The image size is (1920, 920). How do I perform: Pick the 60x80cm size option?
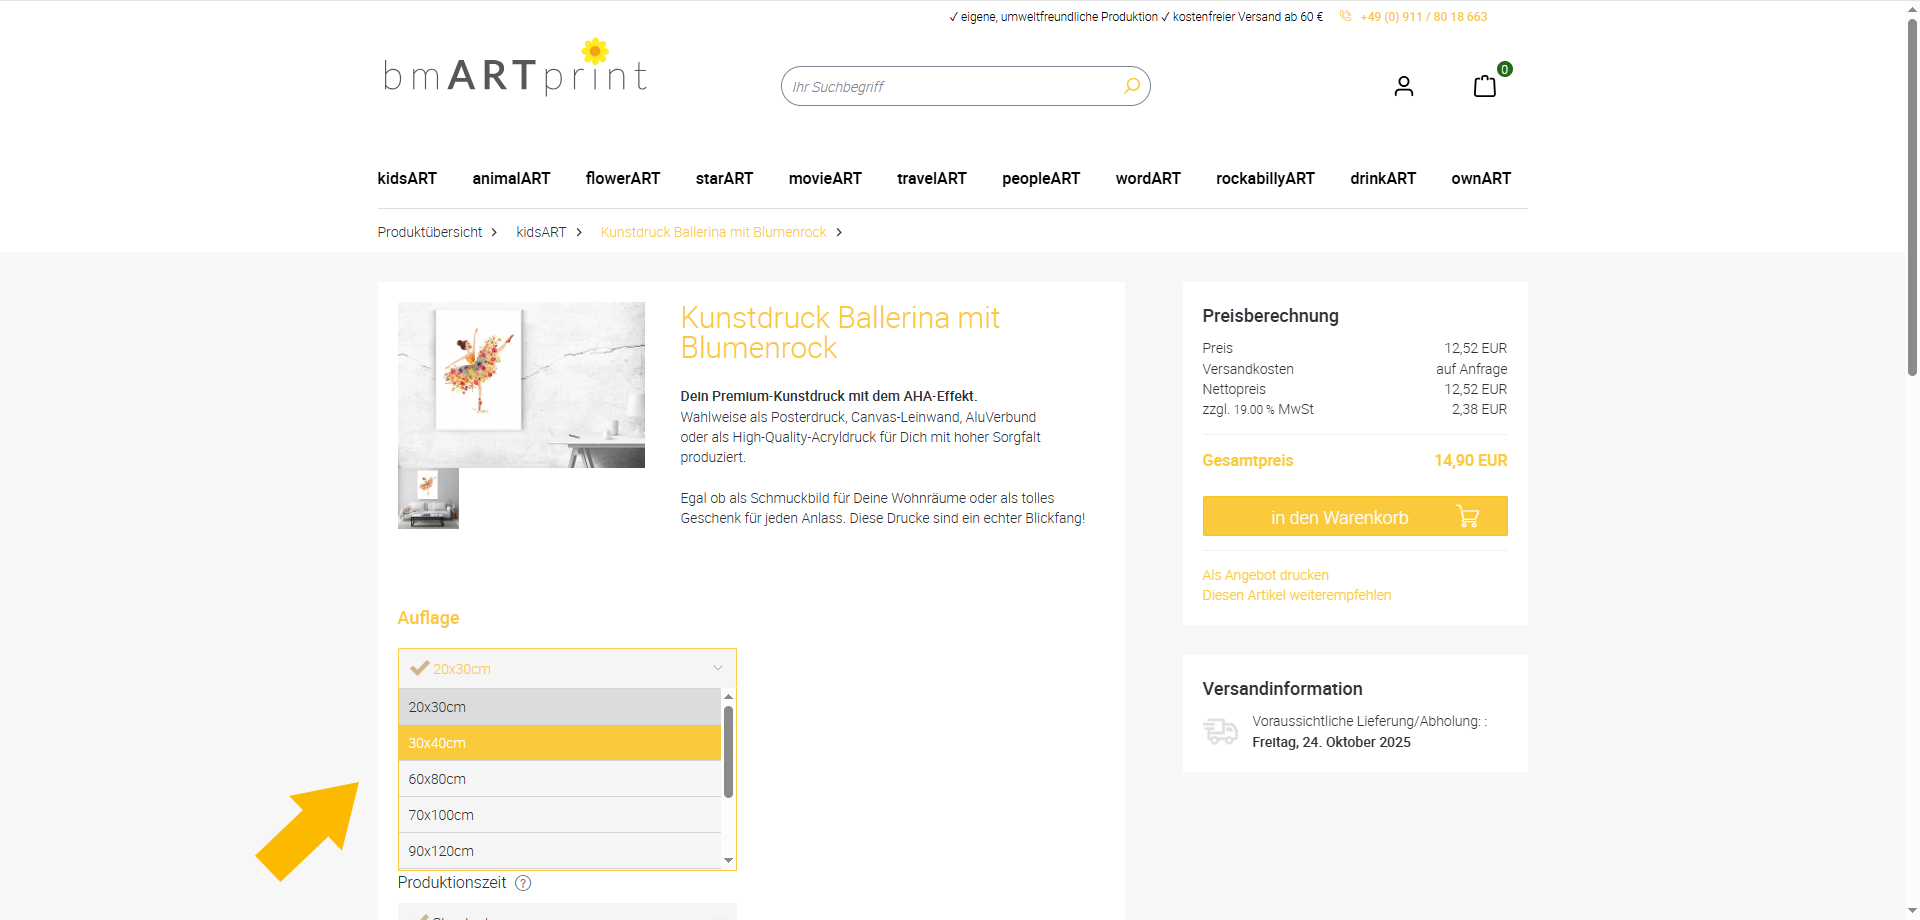[x=559, y=779]
